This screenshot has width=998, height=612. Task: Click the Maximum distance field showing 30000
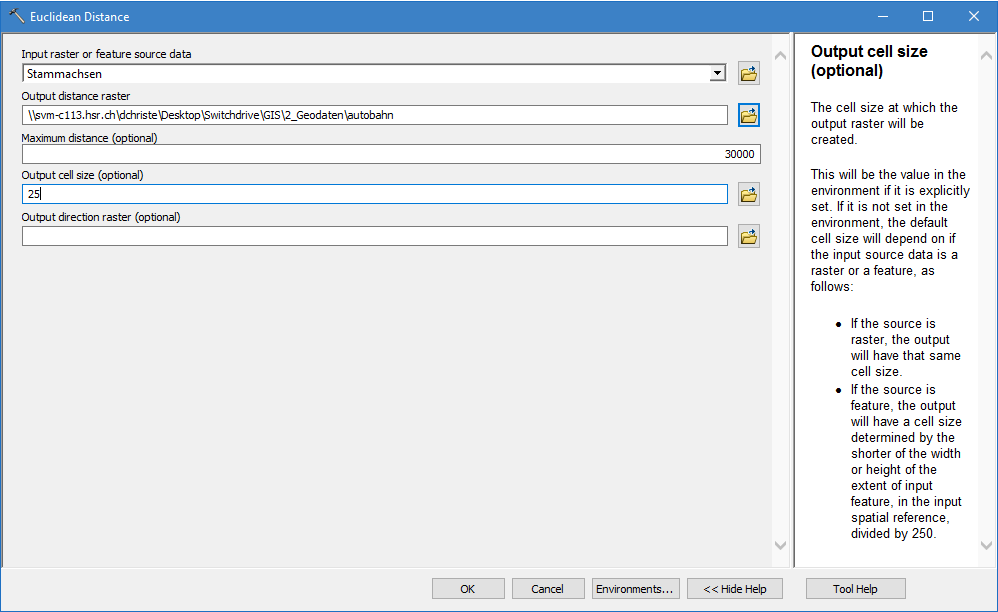point(390,154)
